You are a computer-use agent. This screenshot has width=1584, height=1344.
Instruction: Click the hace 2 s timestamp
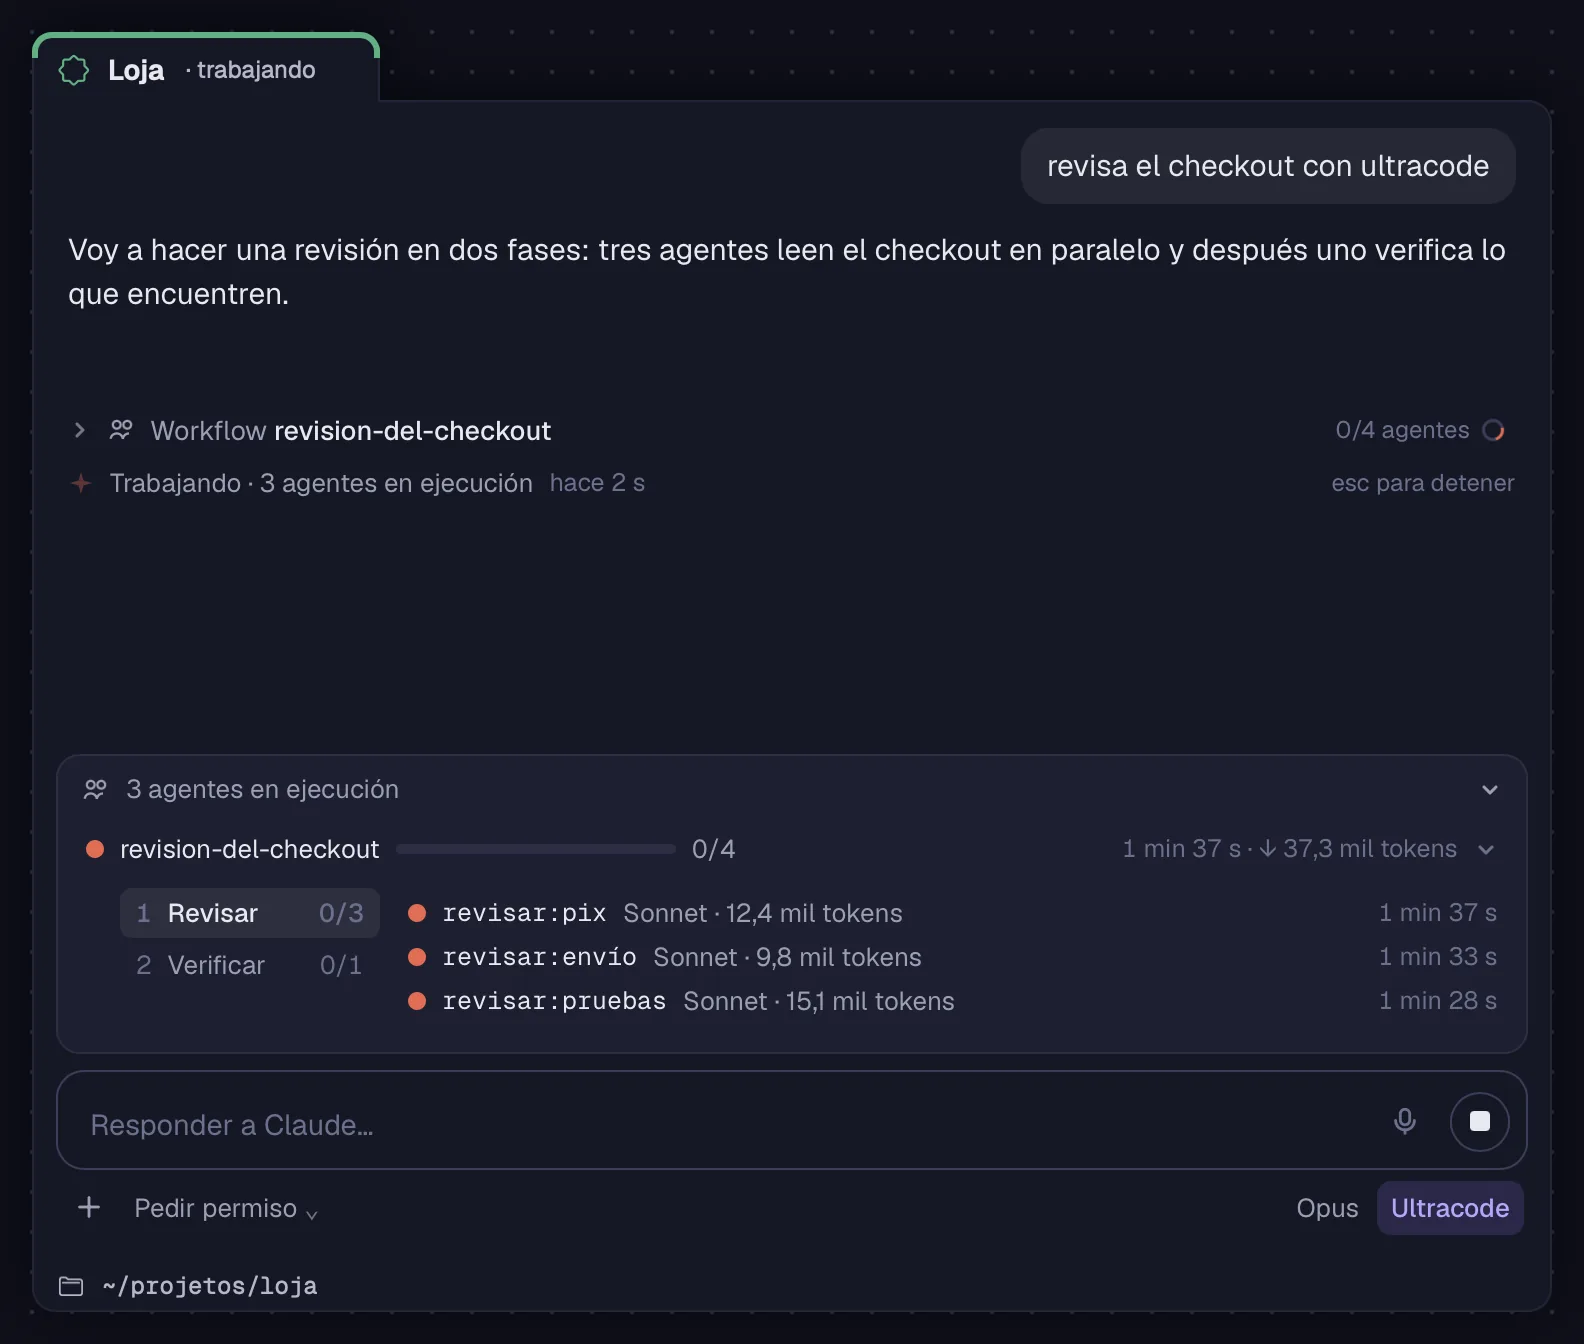(x=597, y=483)
